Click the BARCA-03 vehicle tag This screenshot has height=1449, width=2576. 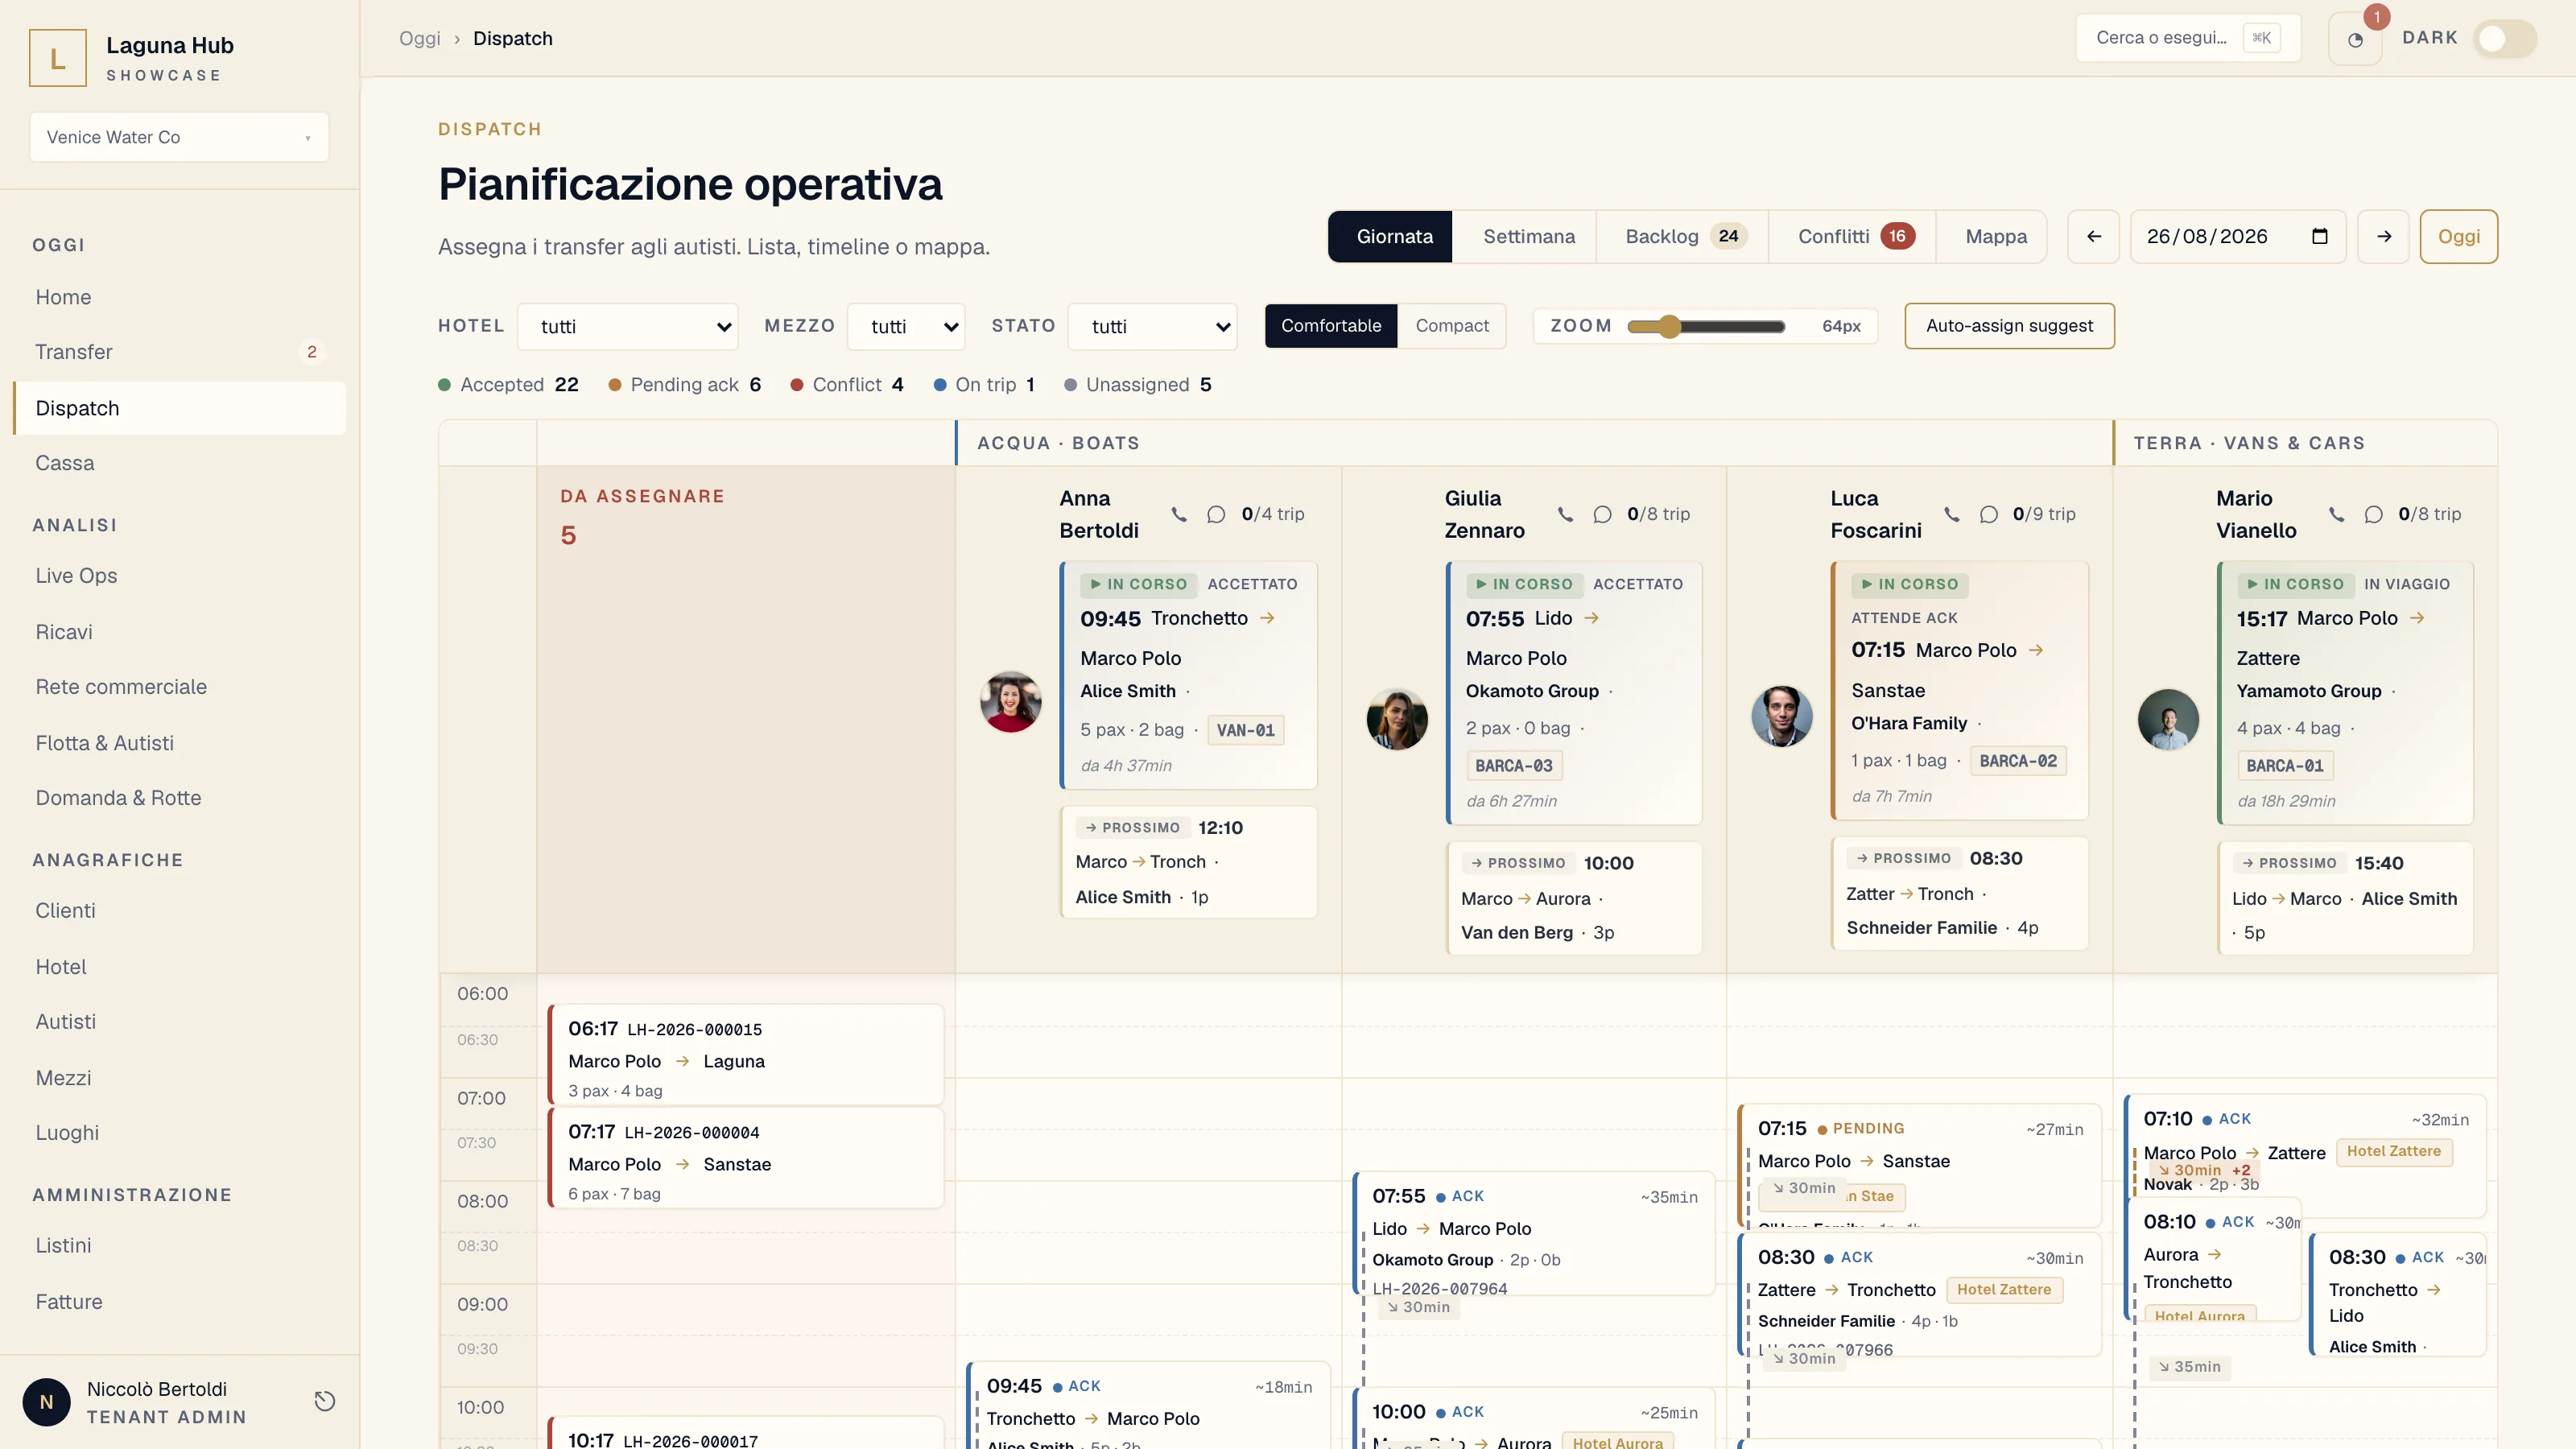click(1513, 766)
